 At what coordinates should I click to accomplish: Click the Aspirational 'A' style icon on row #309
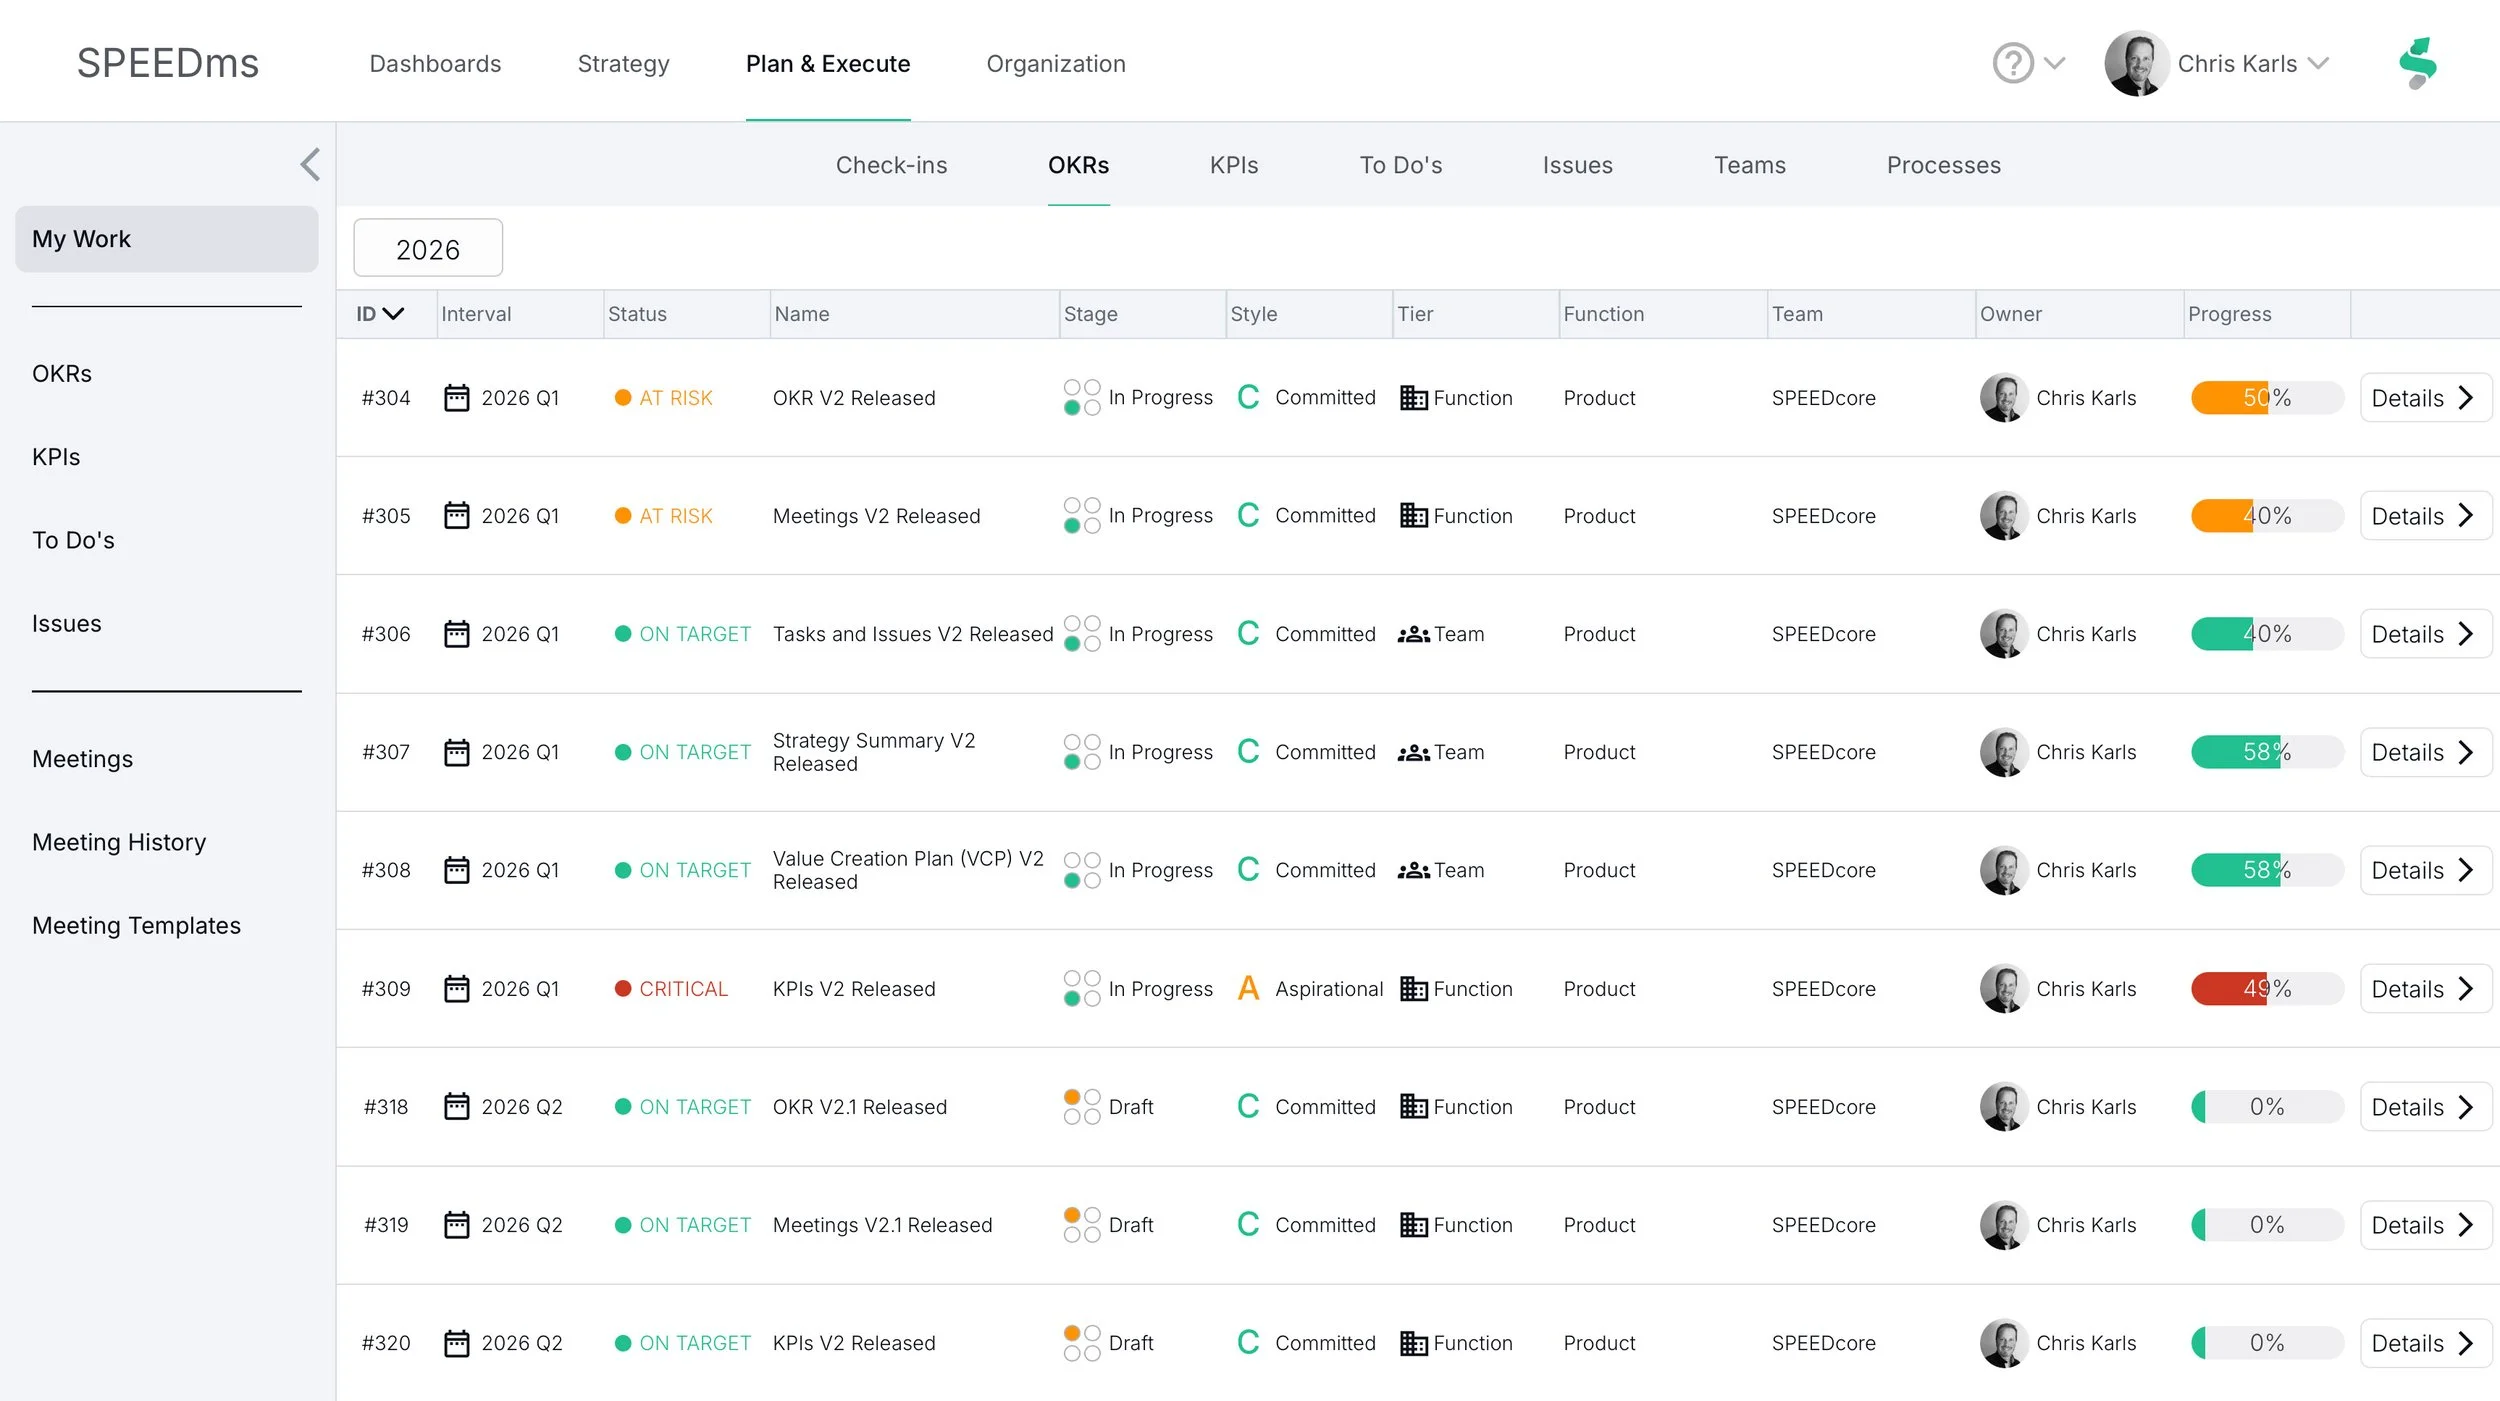(x=1248, y=988)
